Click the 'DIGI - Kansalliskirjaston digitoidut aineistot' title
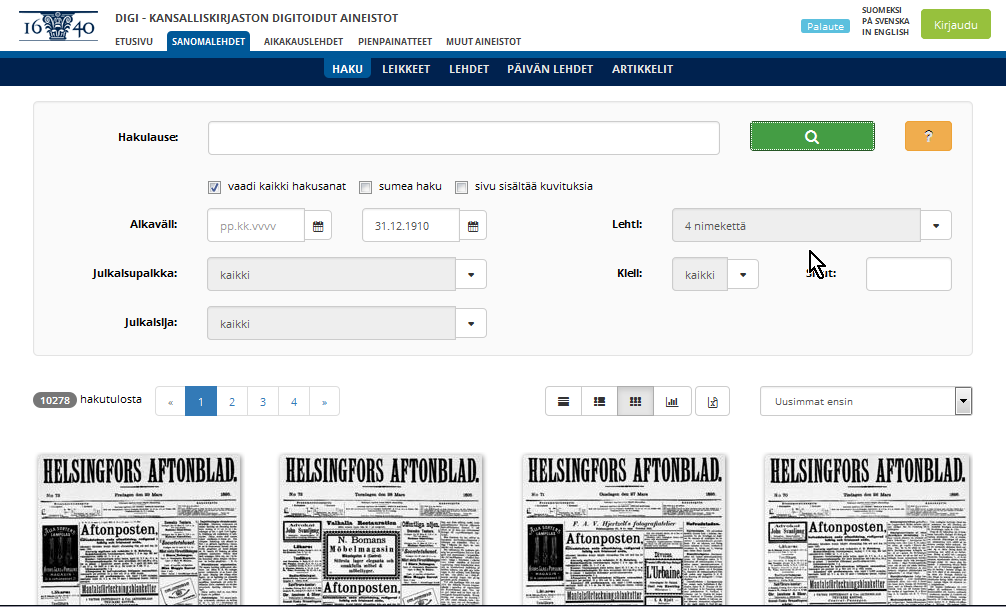The image size is (1006, 607). (257, 18)
